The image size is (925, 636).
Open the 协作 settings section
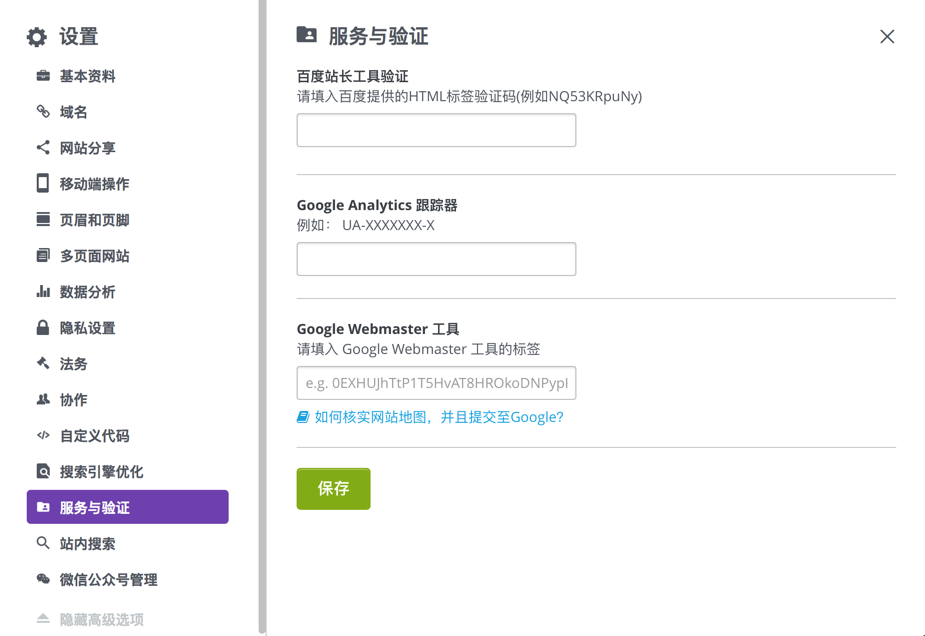73,400
